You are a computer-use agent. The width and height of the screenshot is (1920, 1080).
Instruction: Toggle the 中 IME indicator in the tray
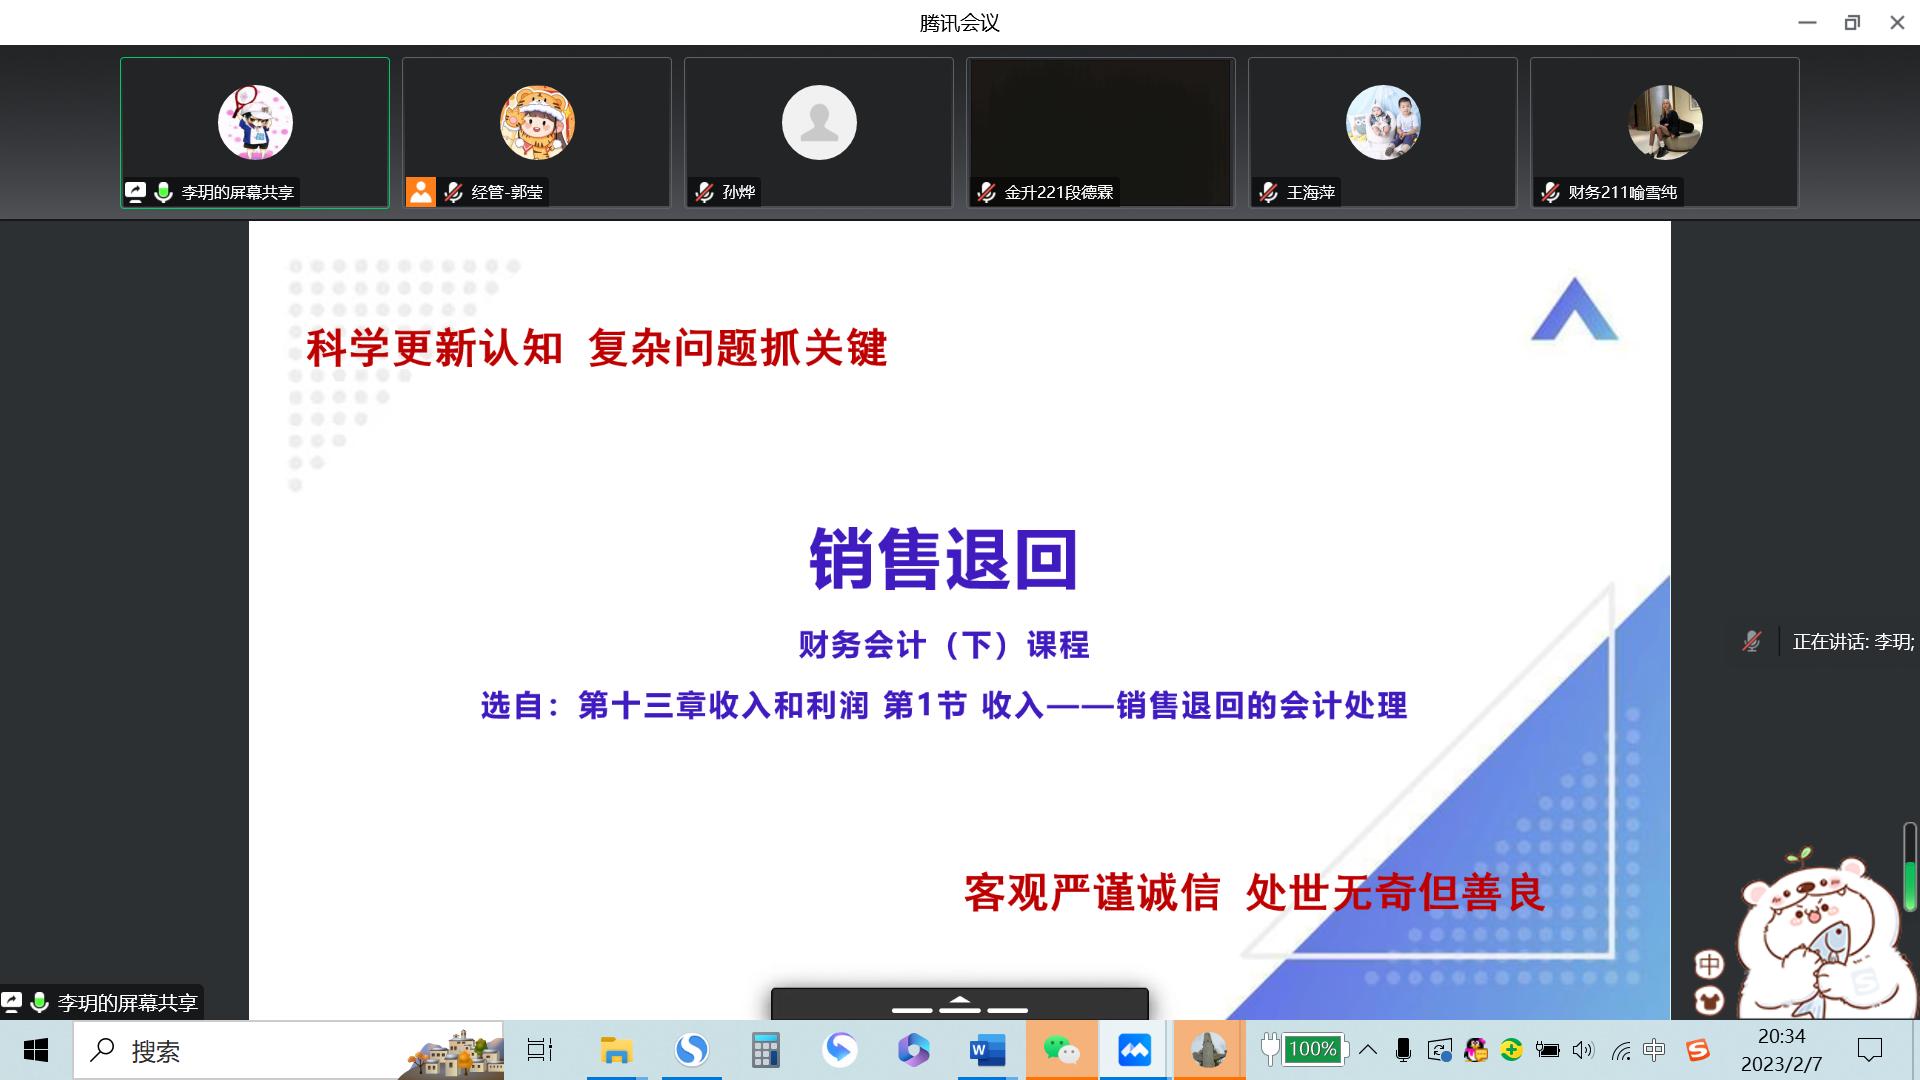tap(1654, 1050)
